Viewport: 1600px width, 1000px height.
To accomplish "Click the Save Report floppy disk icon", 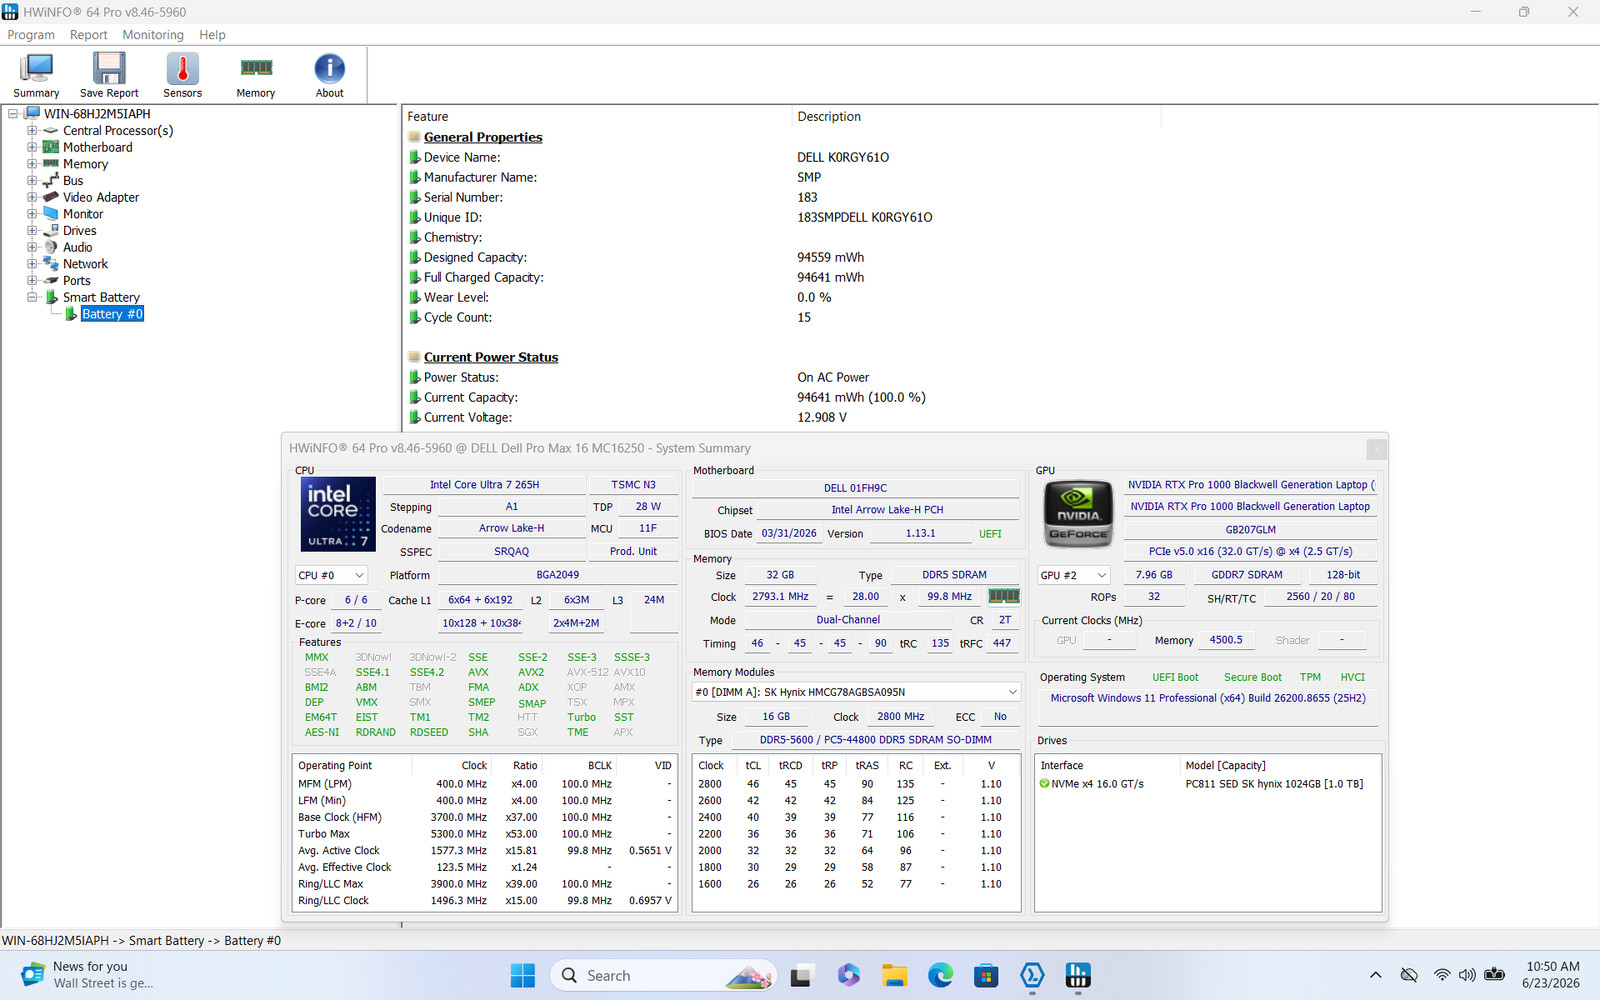I will click(x=109, y=75).
